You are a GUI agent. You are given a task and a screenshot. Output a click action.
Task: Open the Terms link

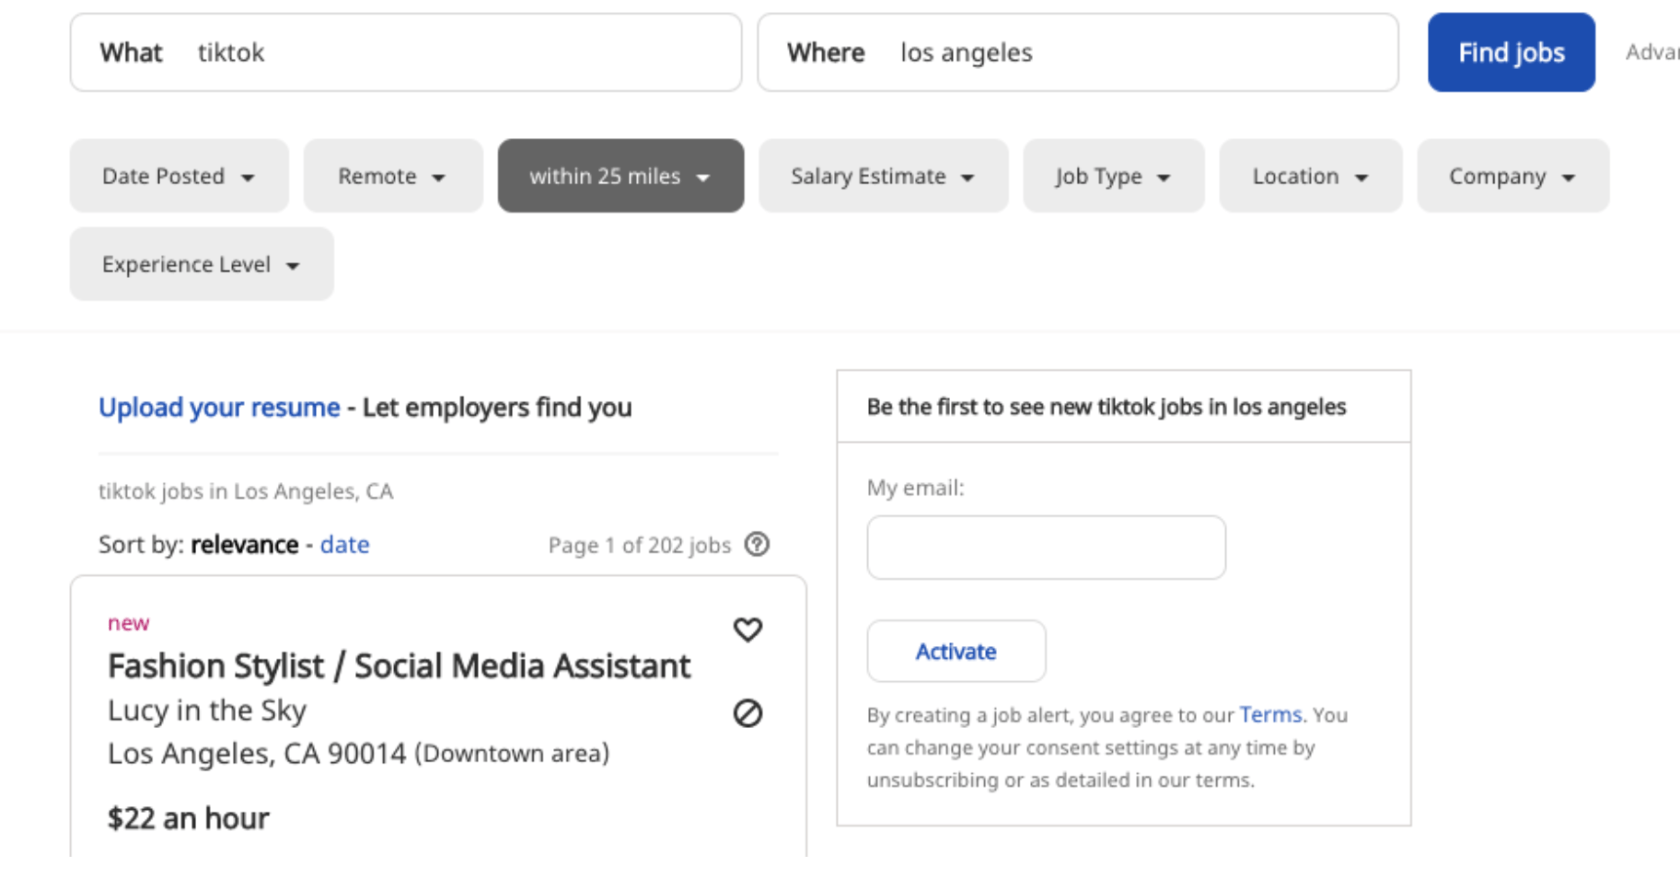pos(1270,714)
